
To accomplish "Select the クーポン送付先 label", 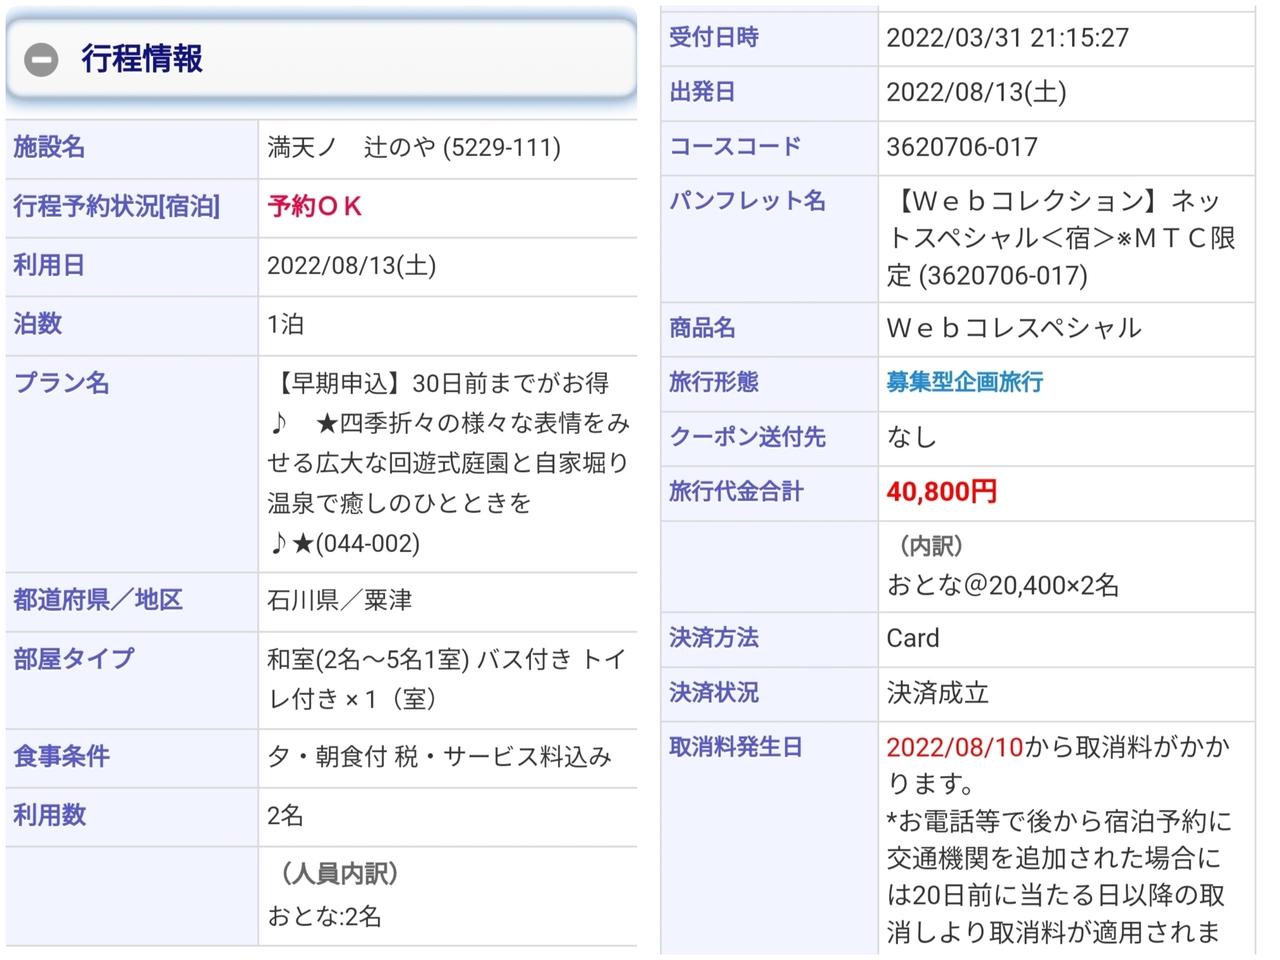I will [747, 437].
